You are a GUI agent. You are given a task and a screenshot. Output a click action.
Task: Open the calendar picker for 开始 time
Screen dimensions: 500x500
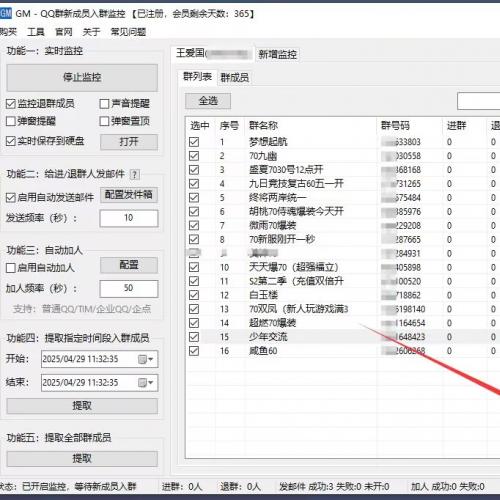point(146,359)
